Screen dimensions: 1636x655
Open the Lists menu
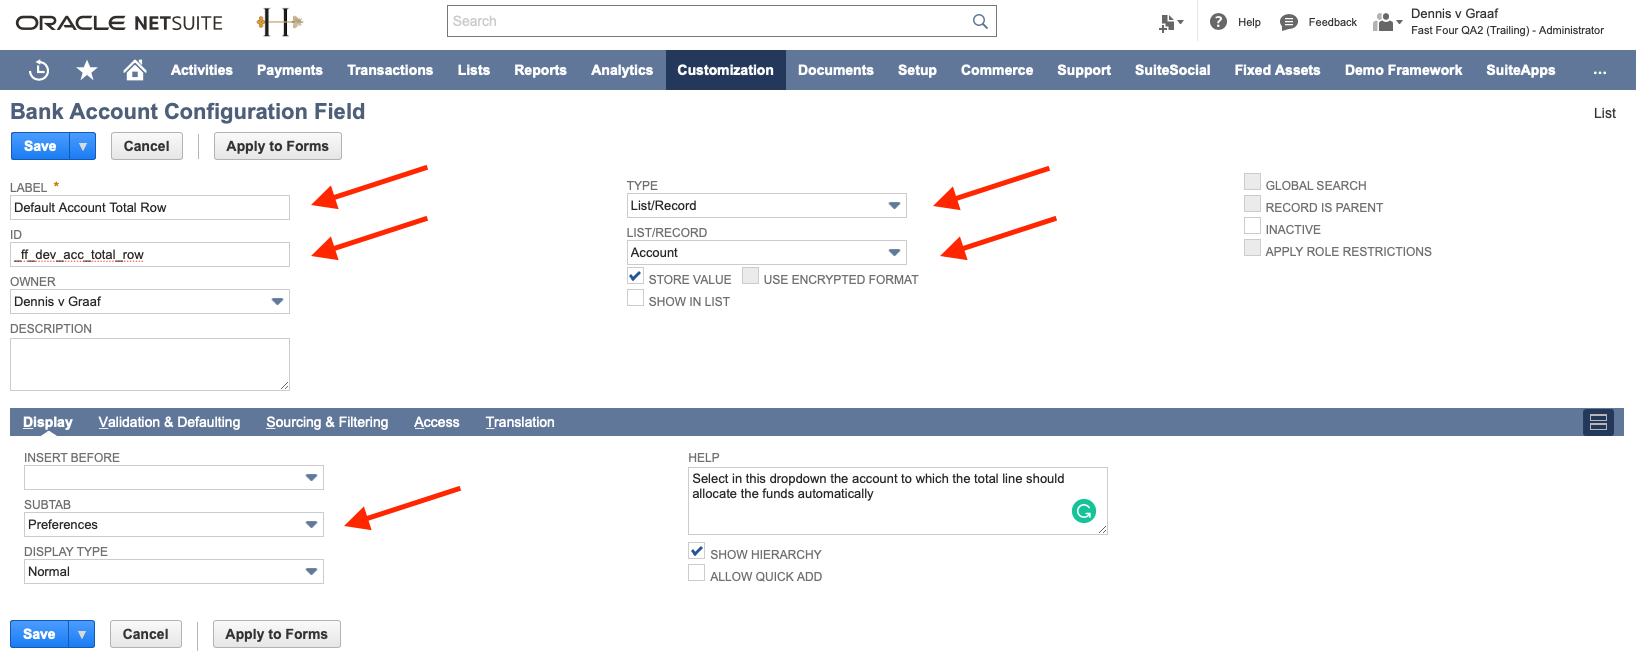pyautogui.click(x=474, y=70)
